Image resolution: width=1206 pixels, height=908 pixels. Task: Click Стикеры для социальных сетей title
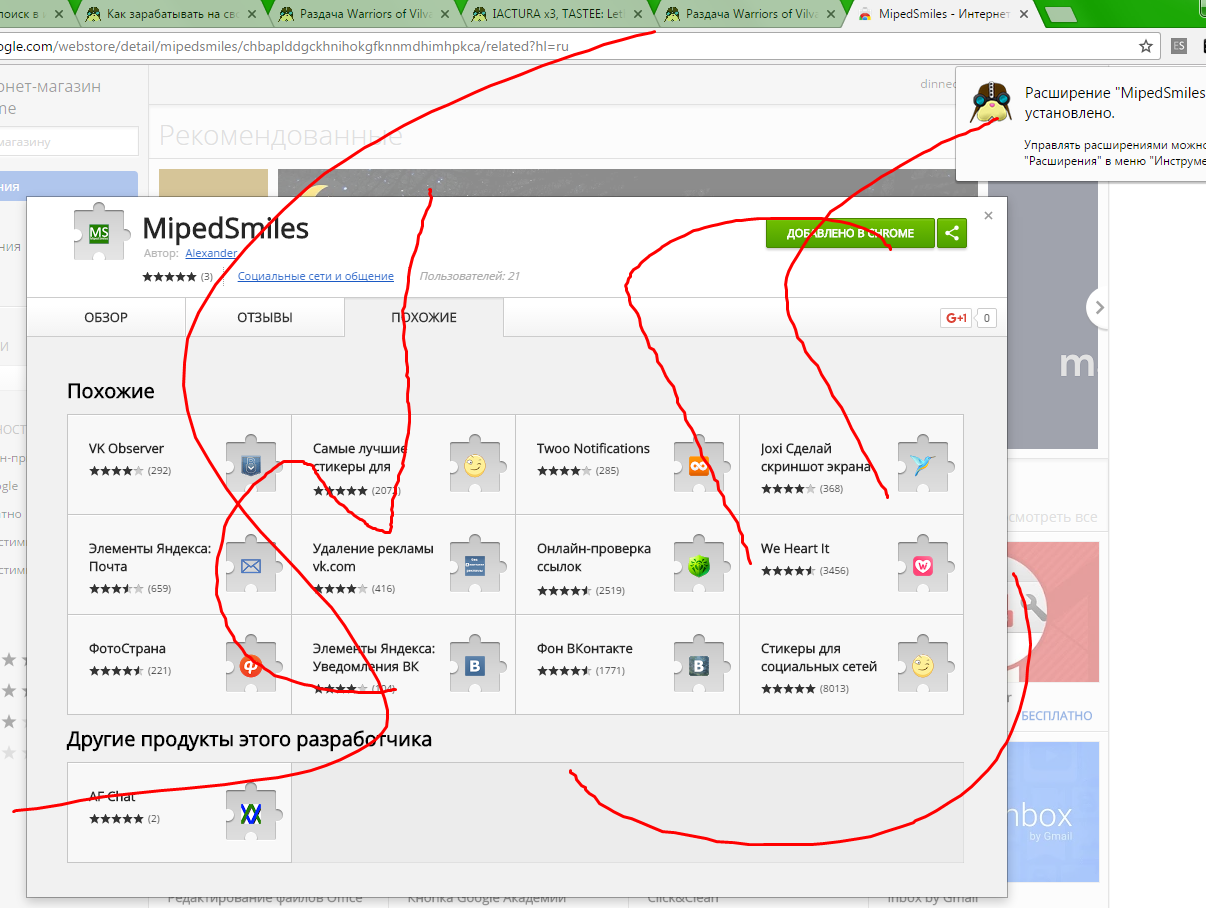[x=819, y=657]
